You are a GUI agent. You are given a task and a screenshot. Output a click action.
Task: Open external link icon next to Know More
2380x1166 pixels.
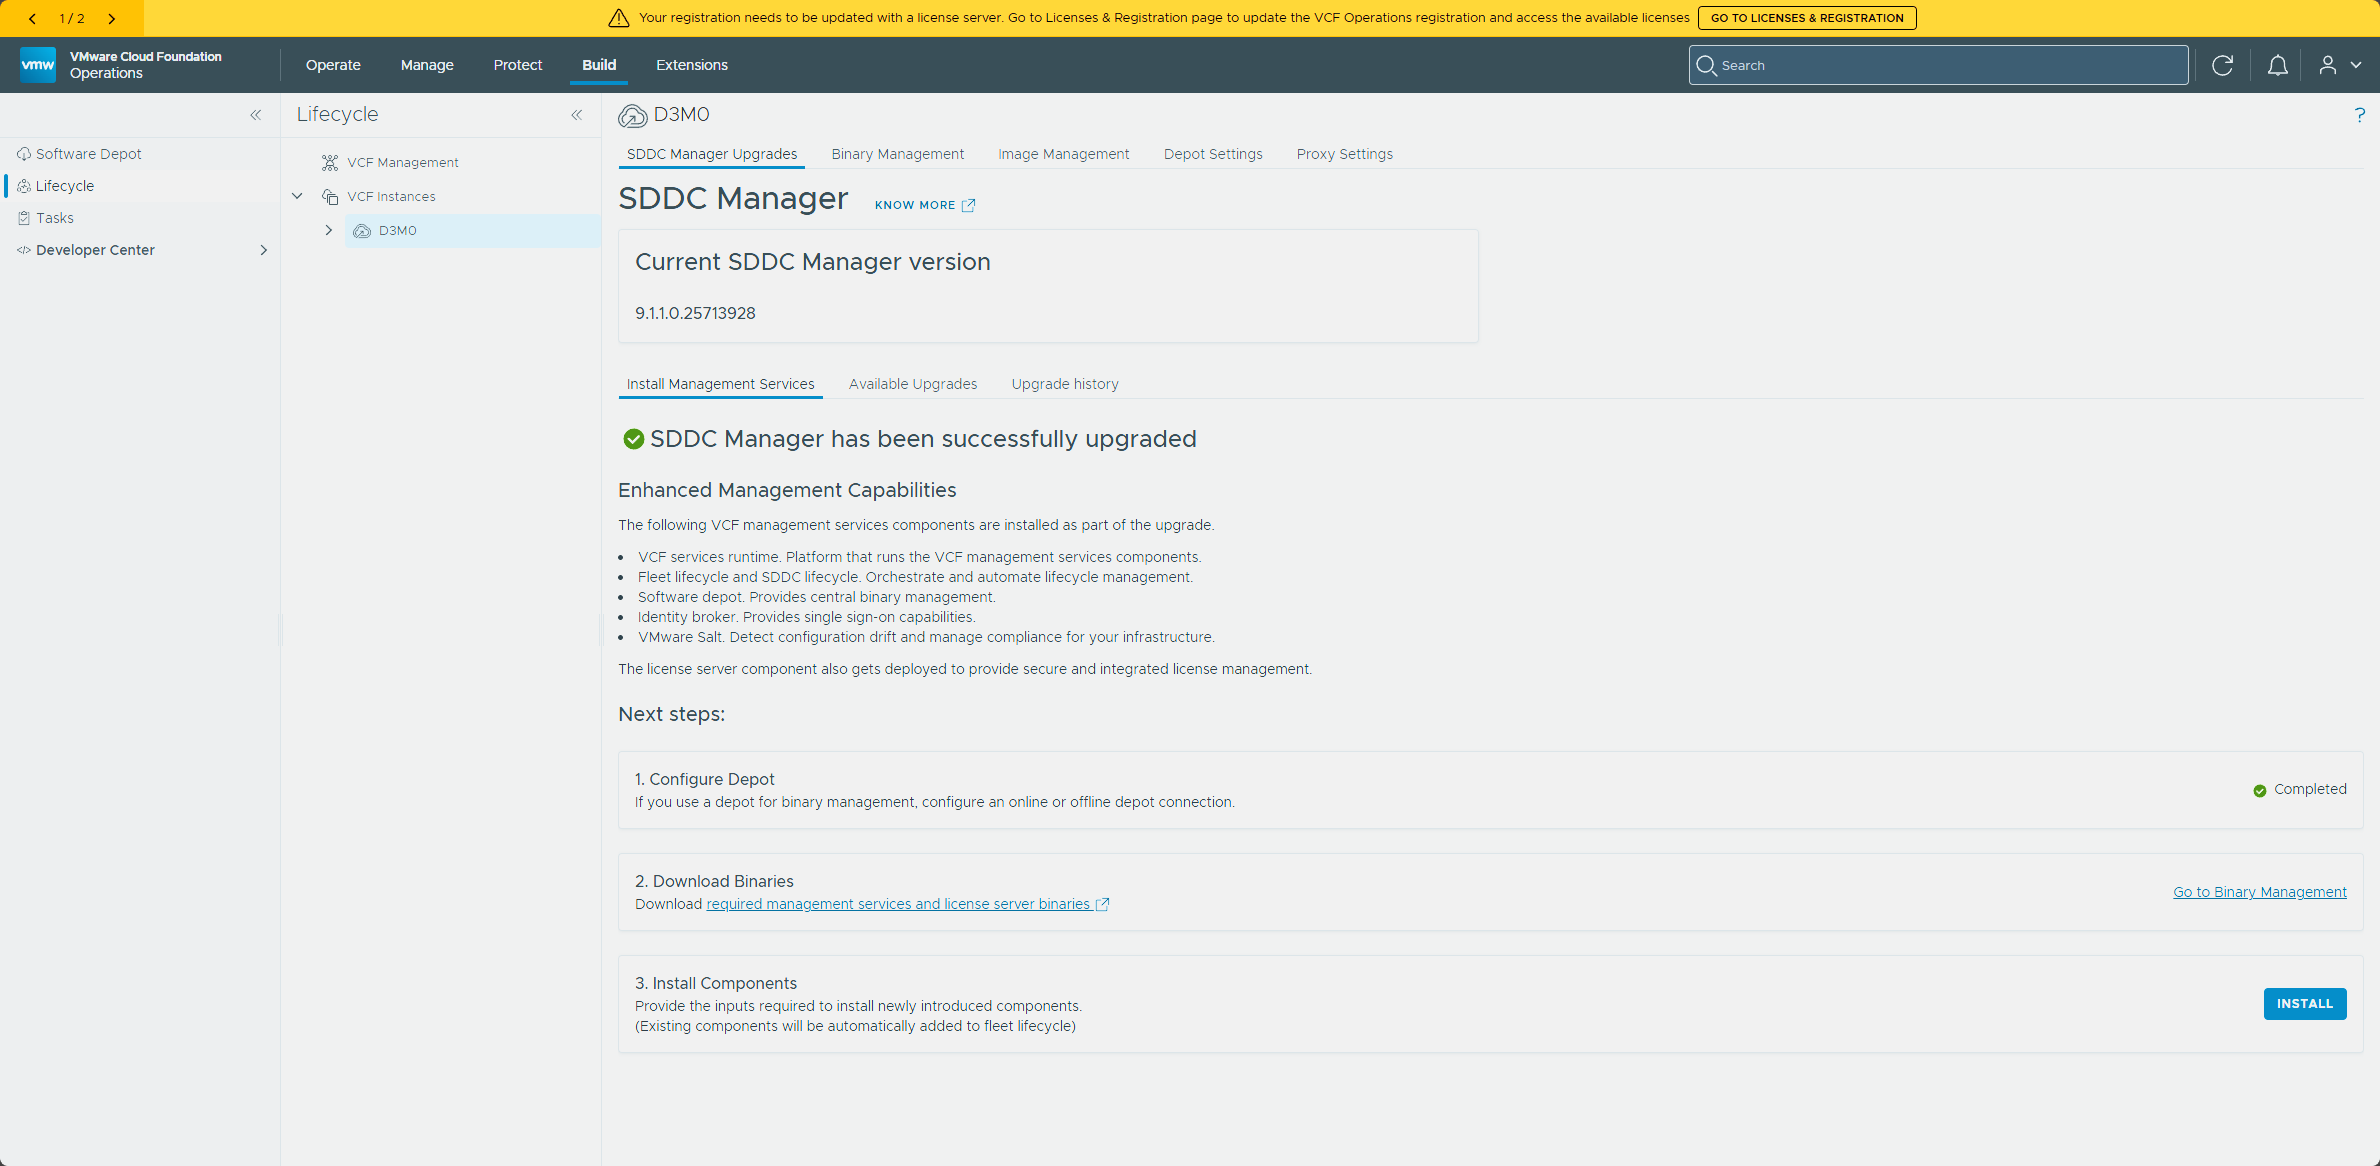coord(968,205)
